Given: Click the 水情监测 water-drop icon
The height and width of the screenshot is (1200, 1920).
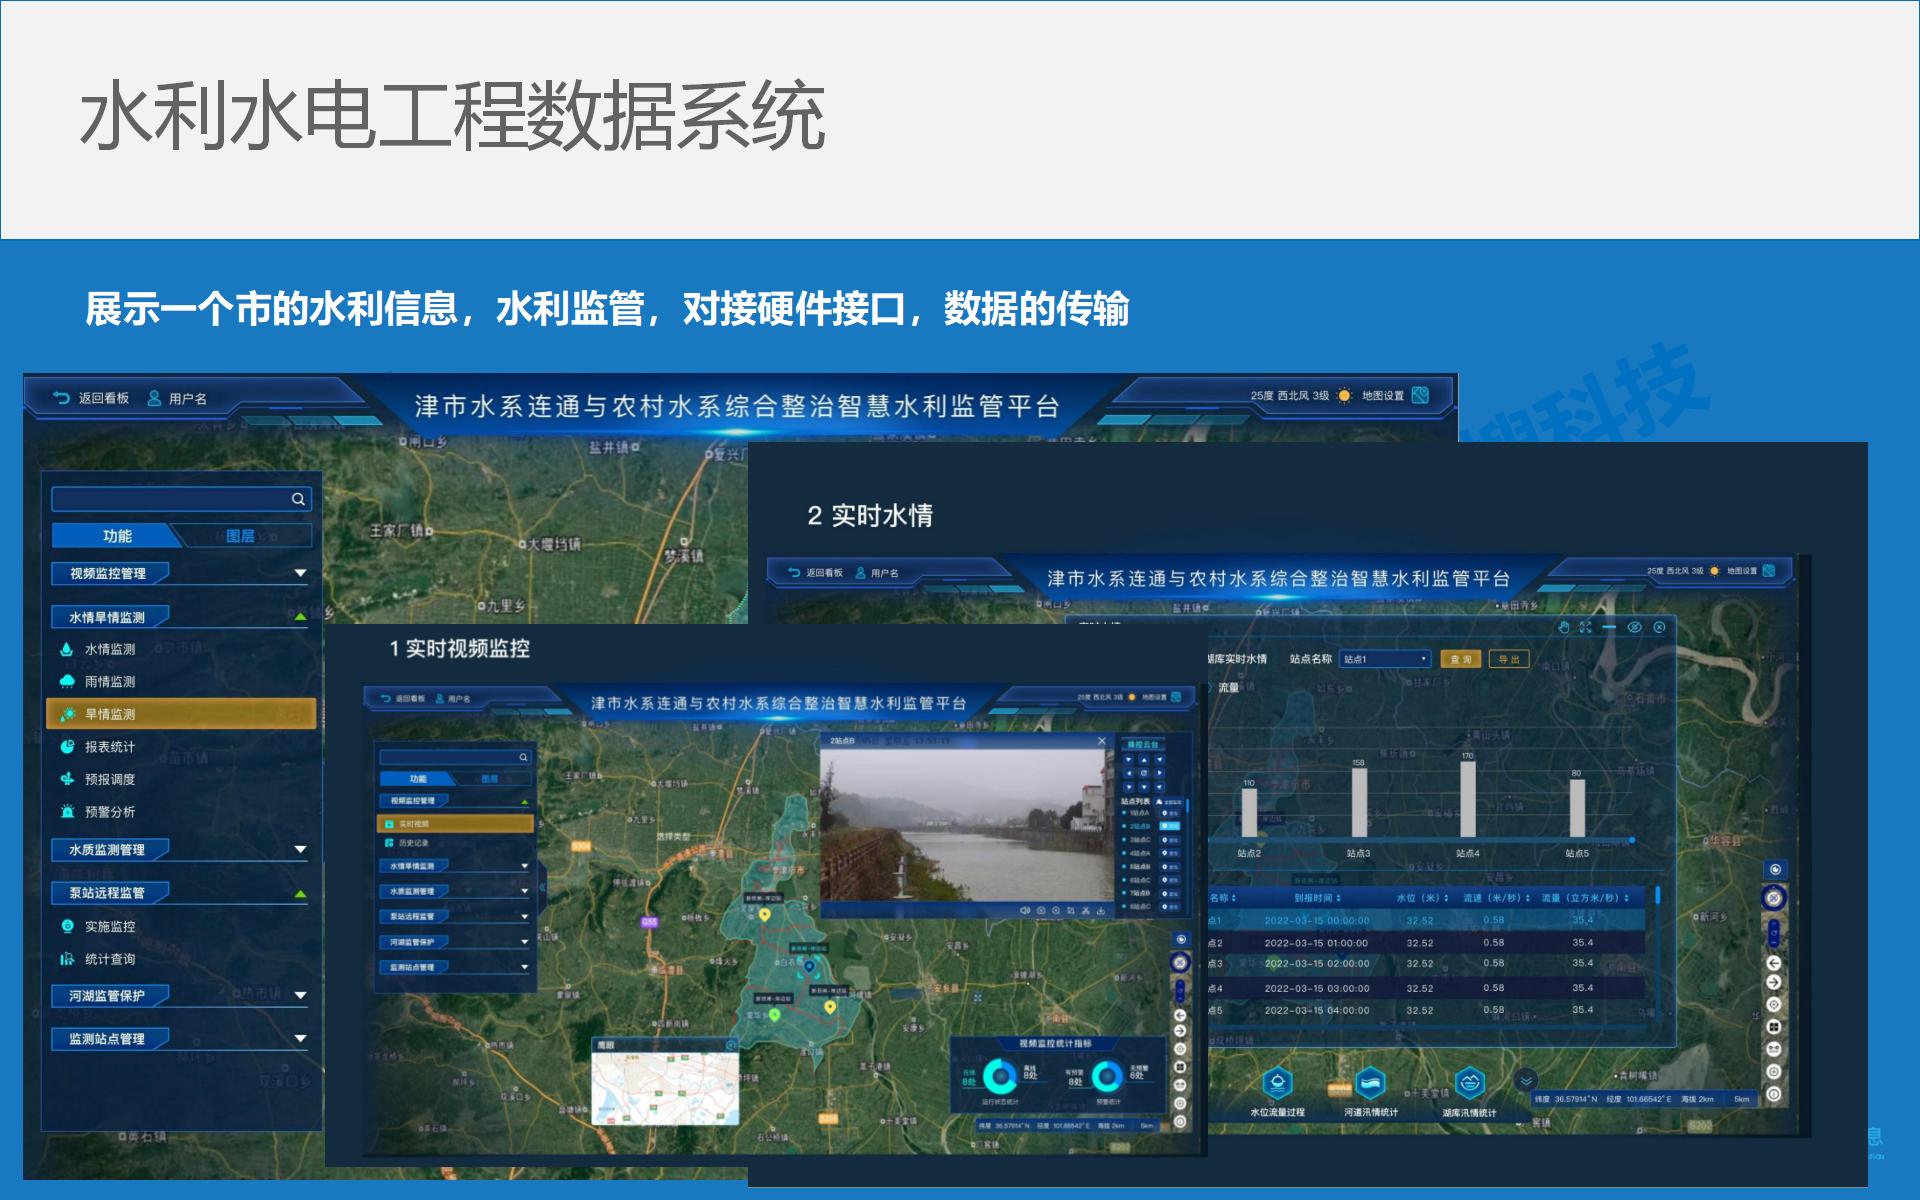Looking at the screenshot, I should 67,649.
